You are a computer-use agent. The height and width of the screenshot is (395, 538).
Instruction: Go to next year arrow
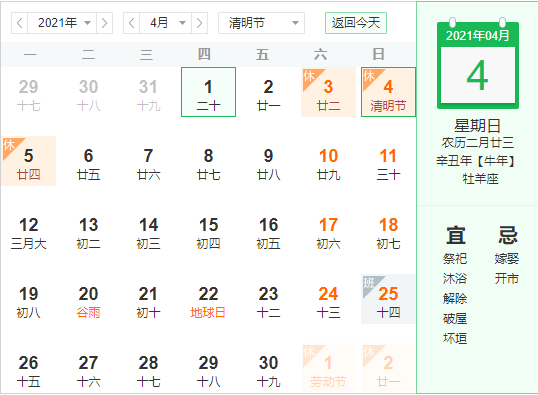coord(104,23)
